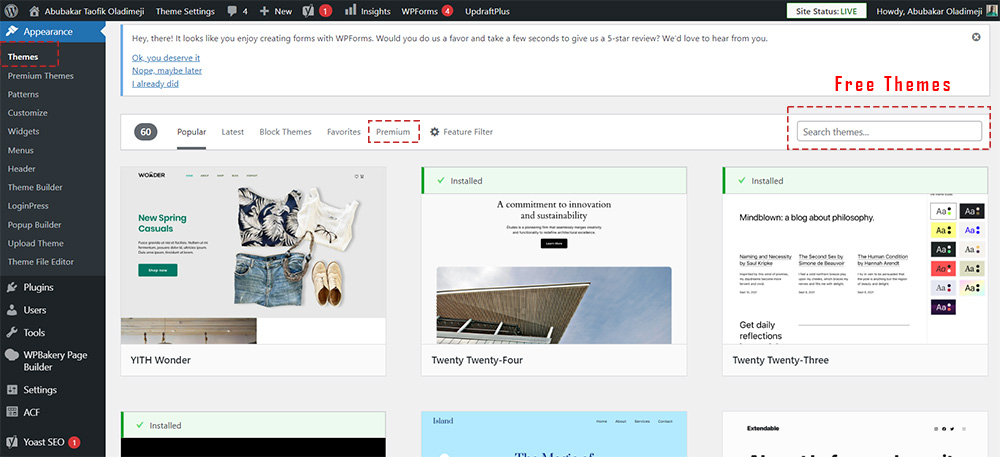Open Popup Builder in the sidebar
This screenshot has width=1000, height=457.
tap(34, 225)
